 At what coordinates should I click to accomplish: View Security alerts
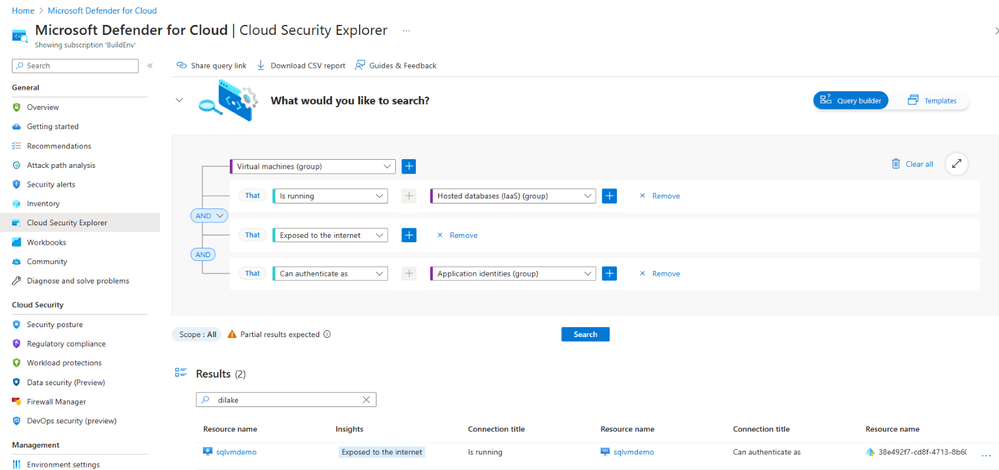(51, 184)
